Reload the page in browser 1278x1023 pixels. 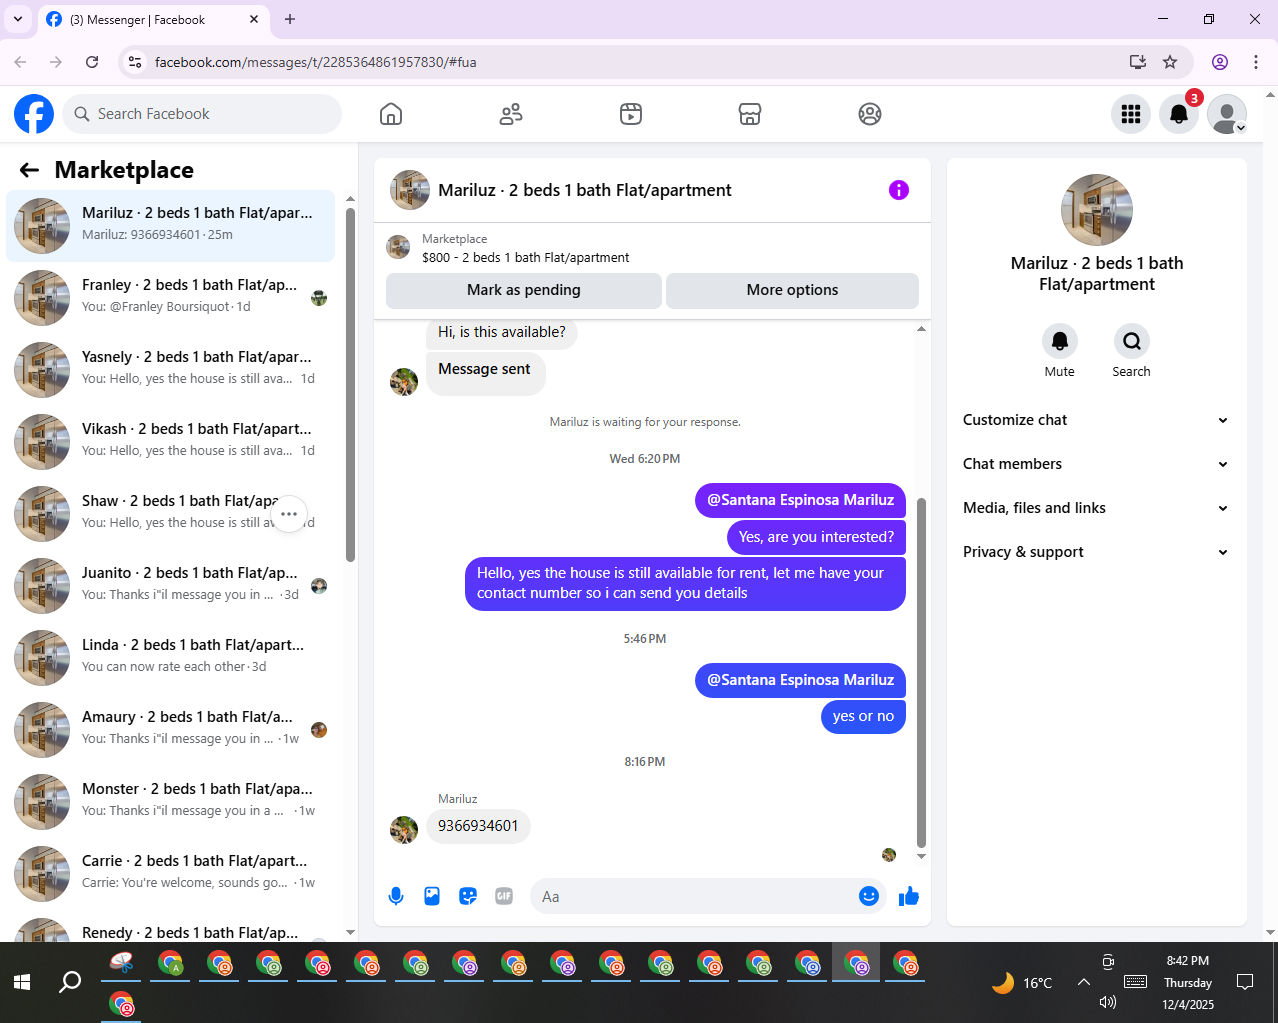92,62
